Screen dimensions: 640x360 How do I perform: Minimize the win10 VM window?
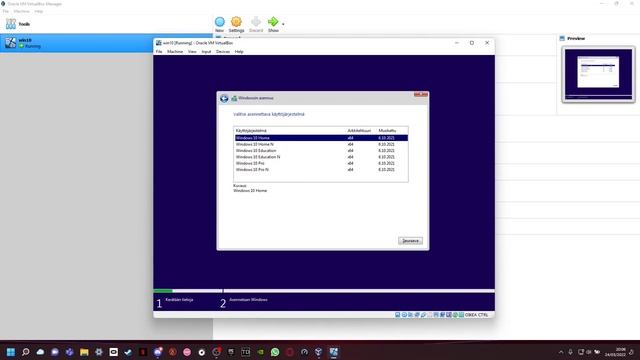(x=457, y=43)
